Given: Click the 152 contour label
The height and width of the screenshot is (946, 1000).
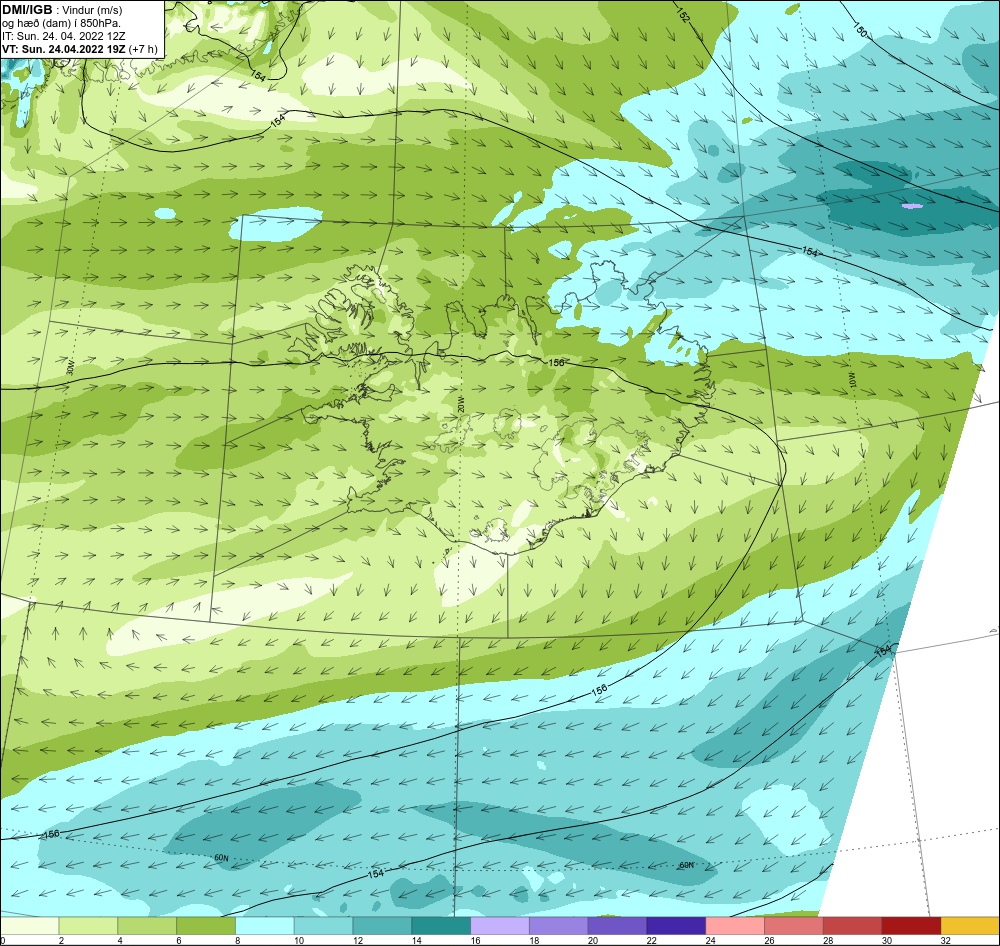Looking at the screenshot, I should coord(683,15).
